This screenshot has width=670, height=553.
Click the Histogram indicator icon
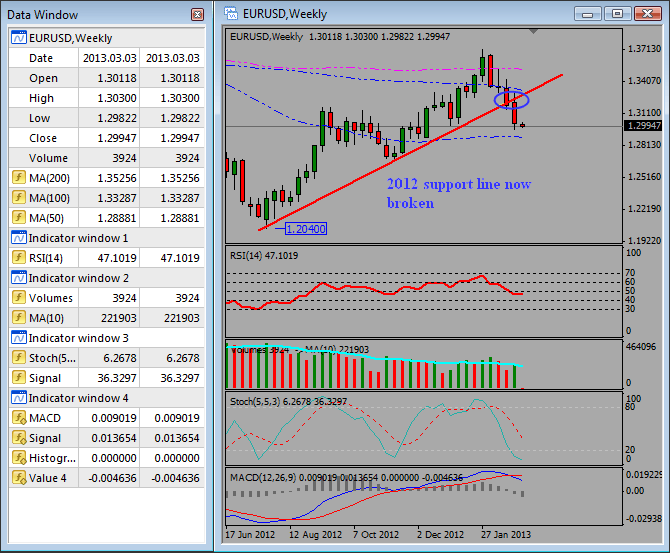(x=19, y=458)
